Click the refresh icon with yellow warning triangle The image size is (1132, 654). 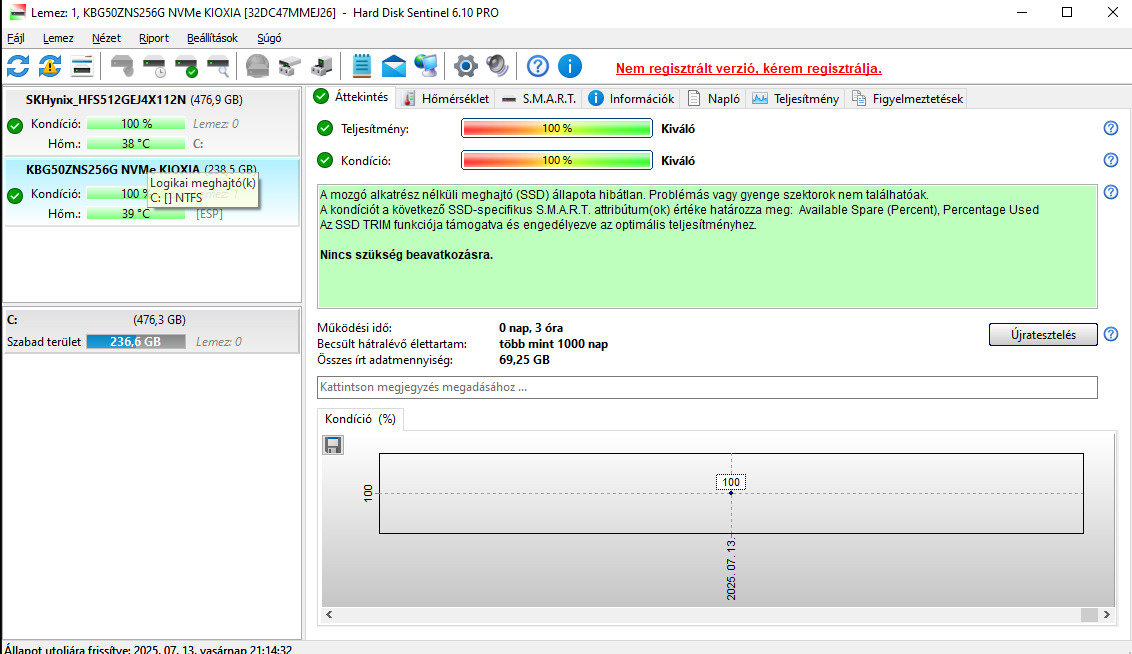tap(50, 66)
